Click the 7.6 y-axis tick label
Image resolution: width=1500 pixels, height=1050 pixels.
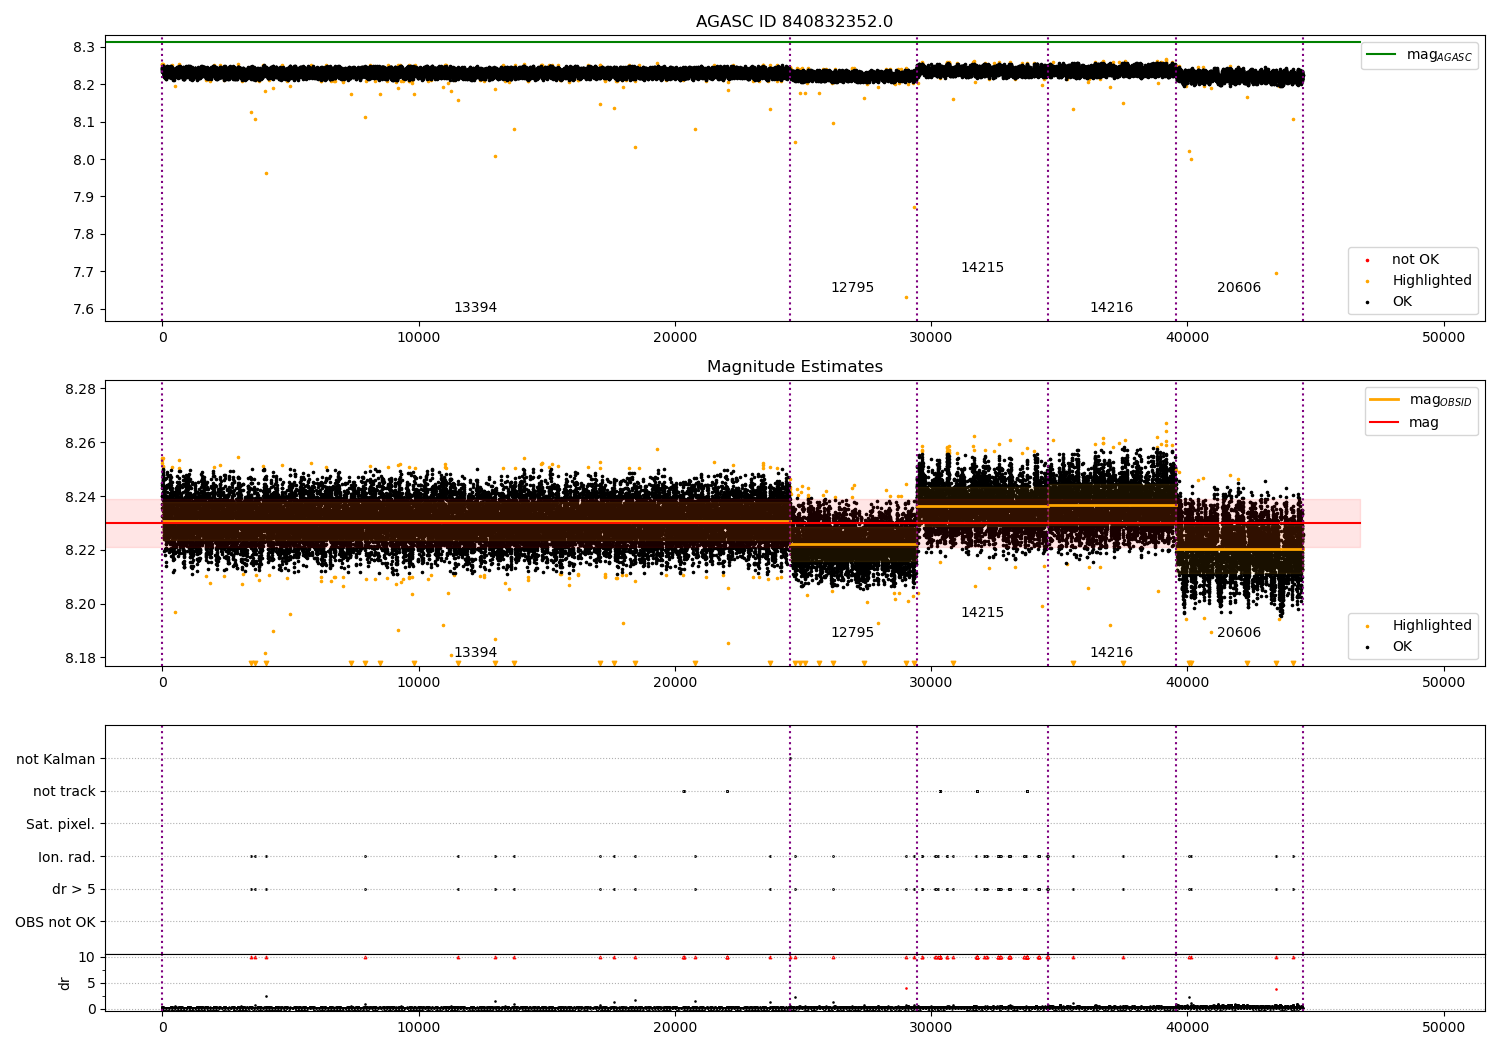click(x=84, y=310)
